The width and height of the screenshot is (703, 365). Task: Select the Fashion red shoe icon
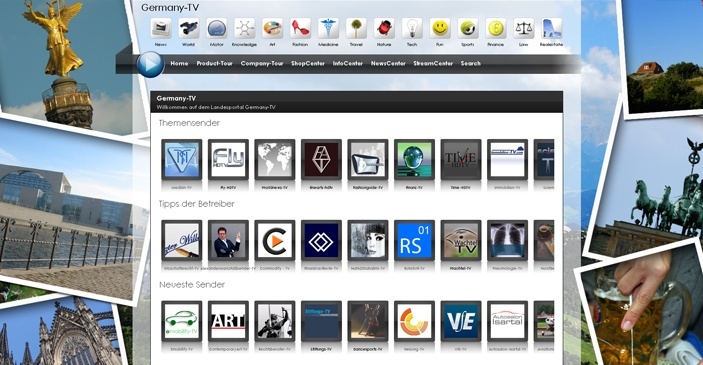coord(300,28)
